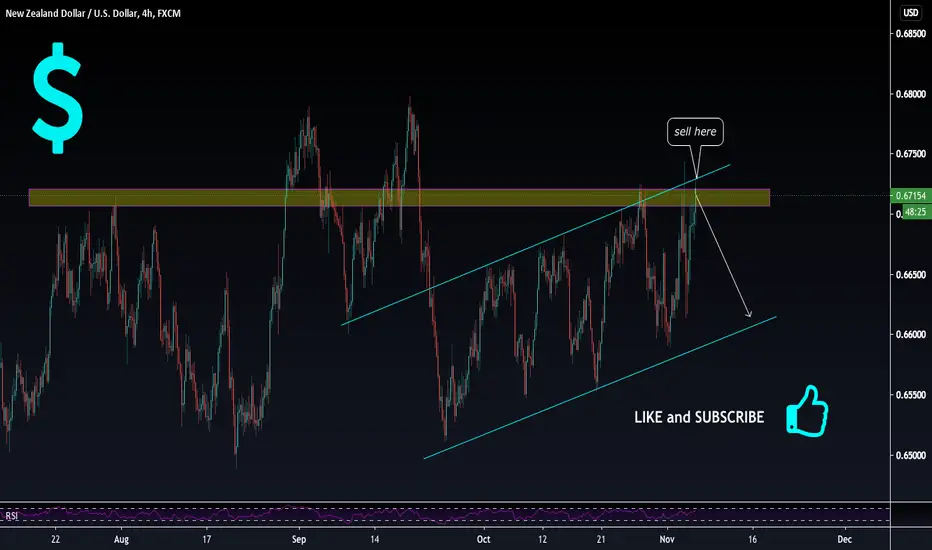Click the Nov label on time axis
The image size is (932, 550).
coord(667,539)
